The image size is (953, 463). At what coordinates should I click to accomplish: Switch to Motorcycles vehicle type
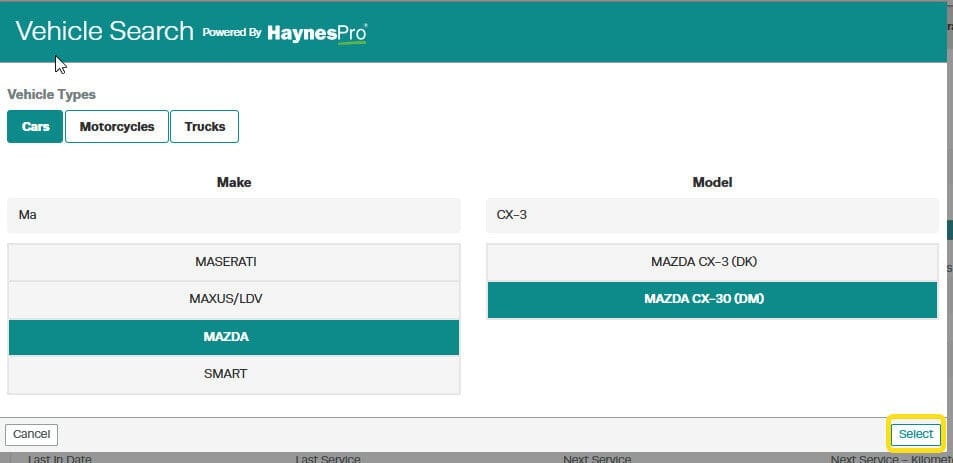[x=117, y=126]
